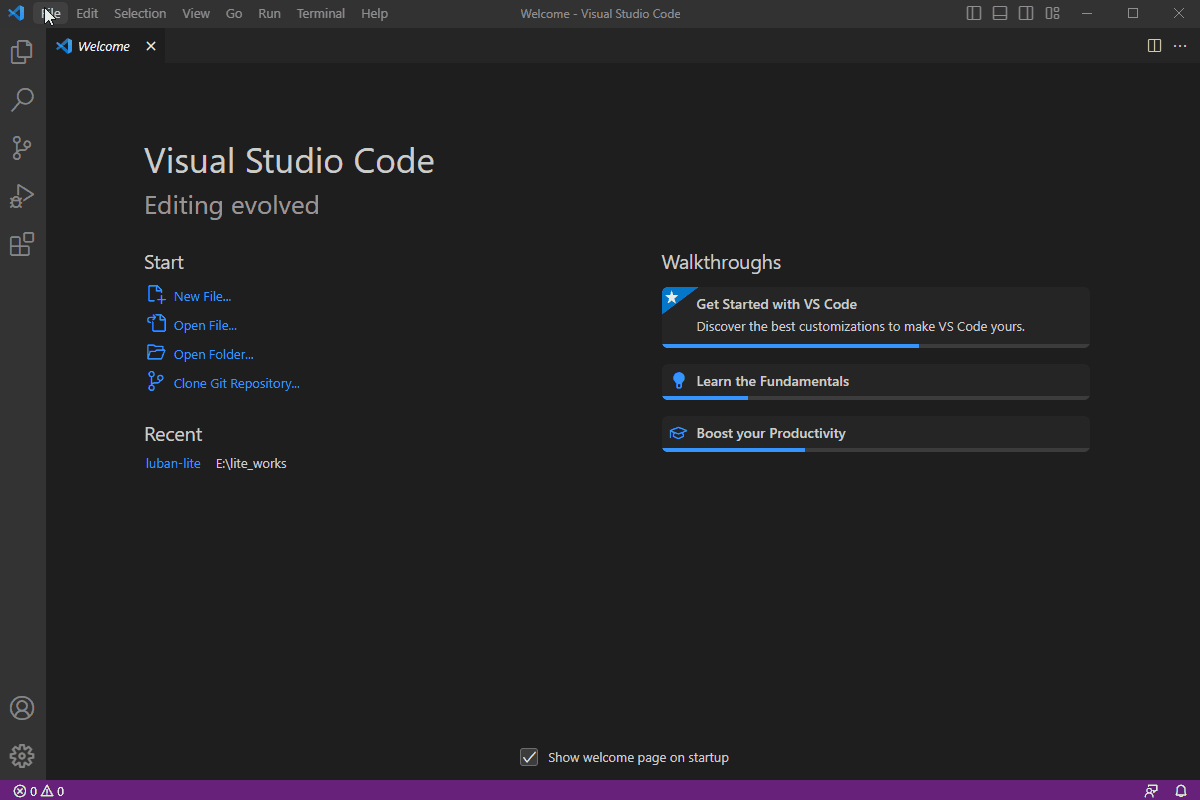The width and height of the screenshot is (1200, 800).
Task: Open the Accounts menu icon
Action: (22, 708)
